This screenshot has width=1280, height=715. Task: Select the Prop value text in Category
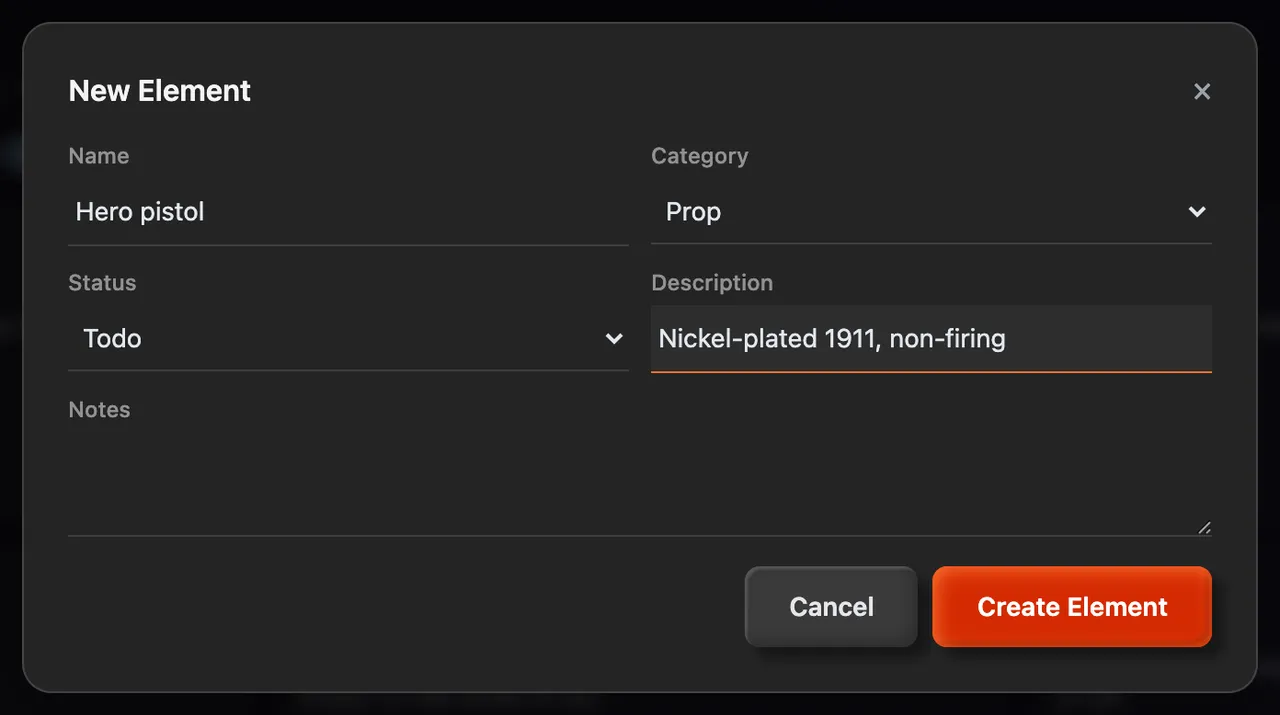693,212
